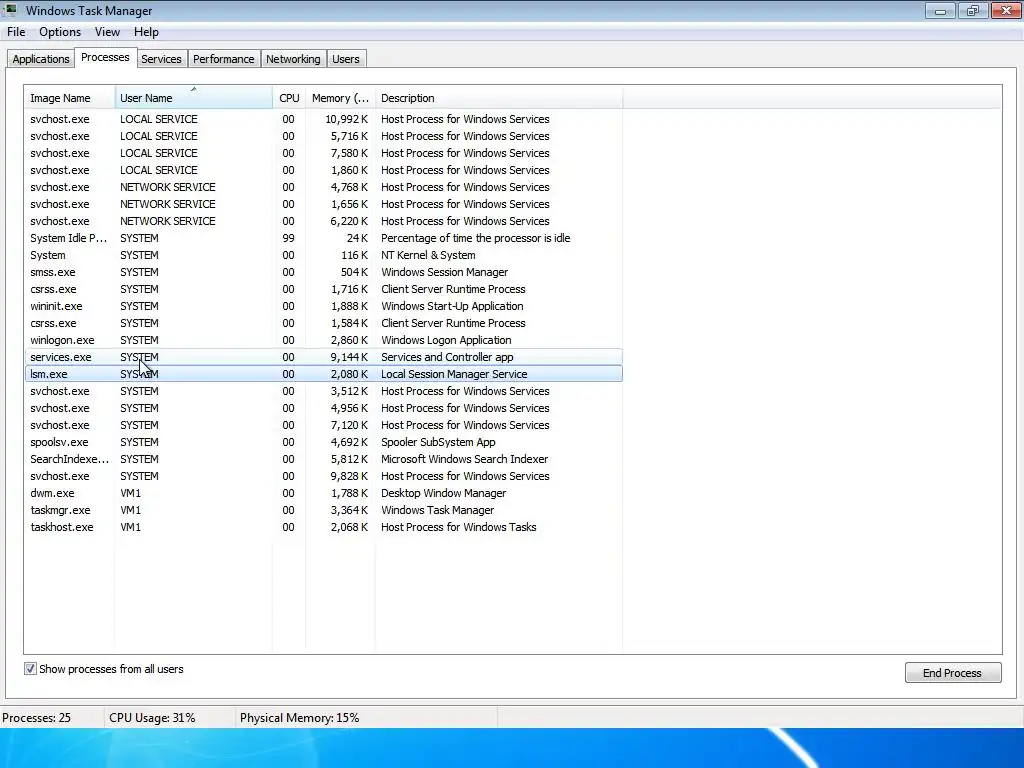Select the SearchIndexer process row
This screenshot has width=1024, height=768.
tap(323, 458)
